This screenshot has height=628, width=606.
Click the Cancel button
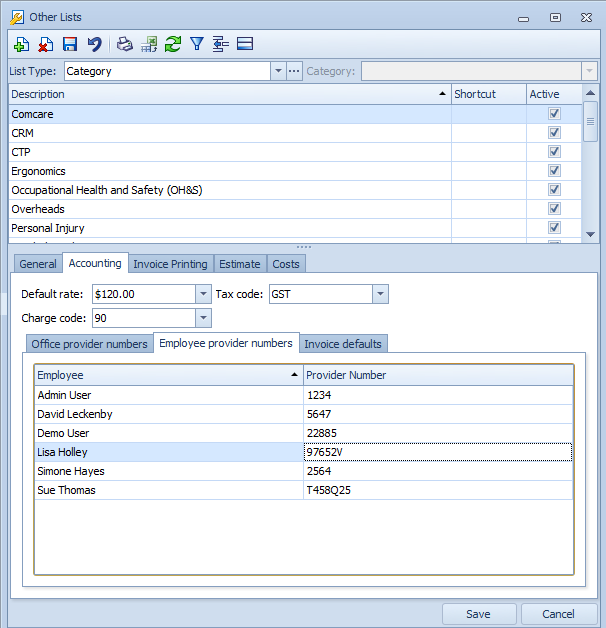[558, 614]
